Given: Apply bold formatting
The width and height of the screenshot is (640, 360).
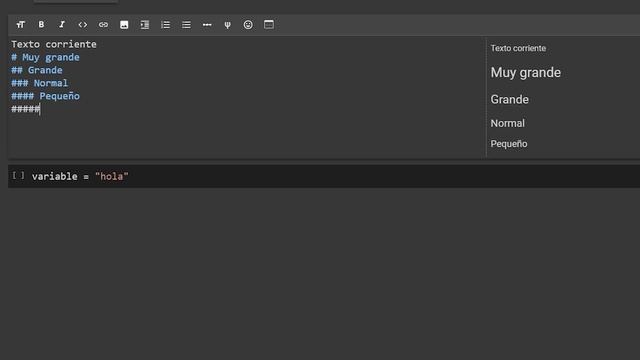Looking at the screenshot, I should [x=41, y=25].
